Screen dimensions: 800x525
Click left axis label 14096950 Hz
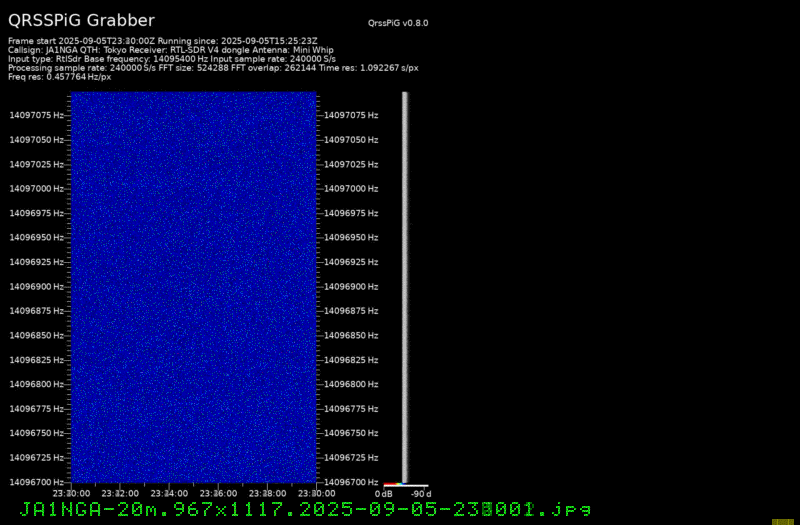[x=36, y=238]
